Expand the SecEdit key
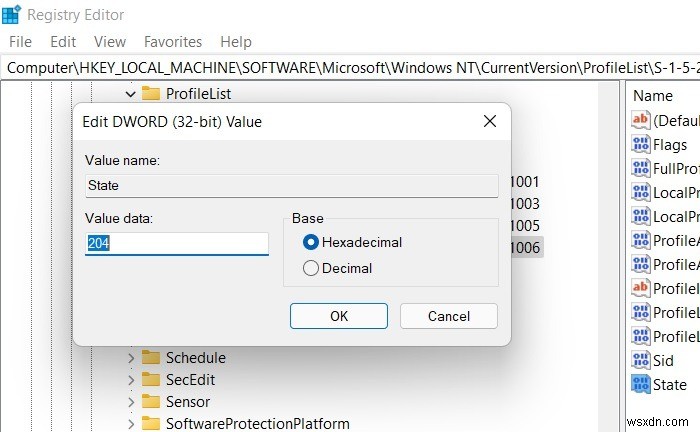 130,379
